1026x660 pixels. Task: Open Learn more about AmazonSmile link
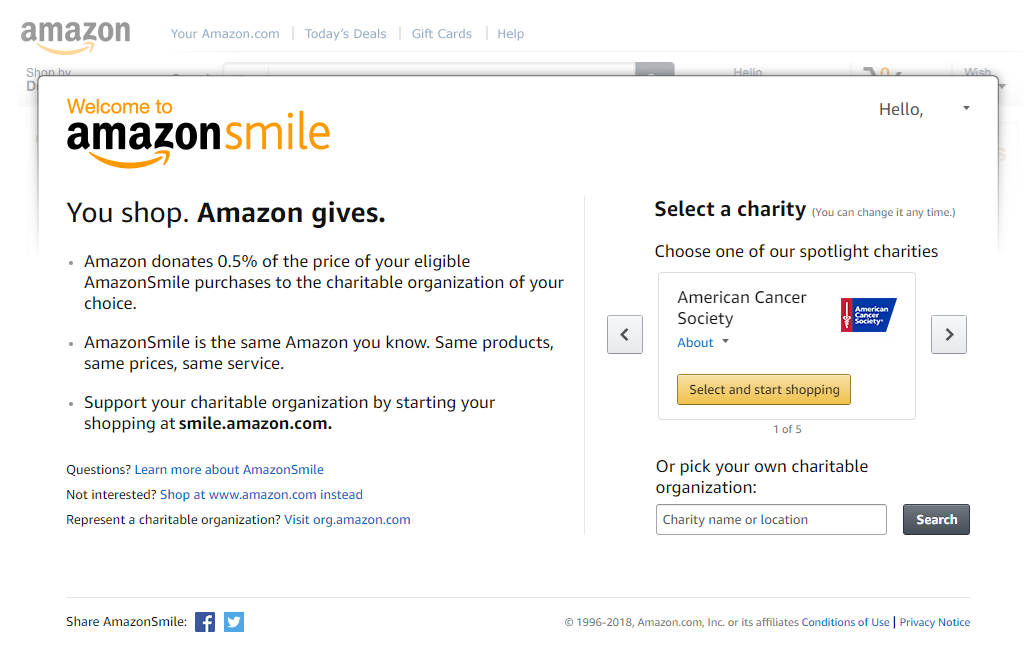(x=229, y=470)
